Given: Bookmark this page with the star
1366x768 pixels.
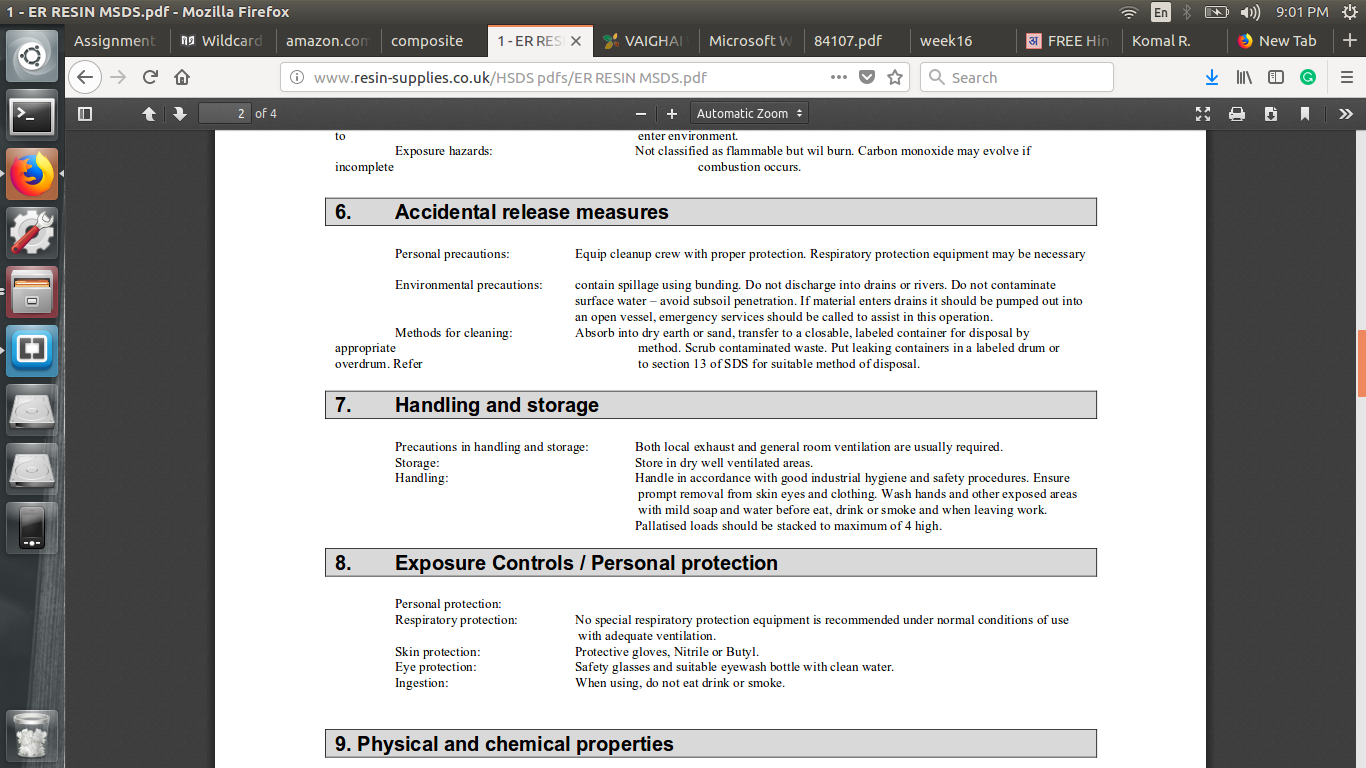Looking at the screenshot, I should coord(895,77).
